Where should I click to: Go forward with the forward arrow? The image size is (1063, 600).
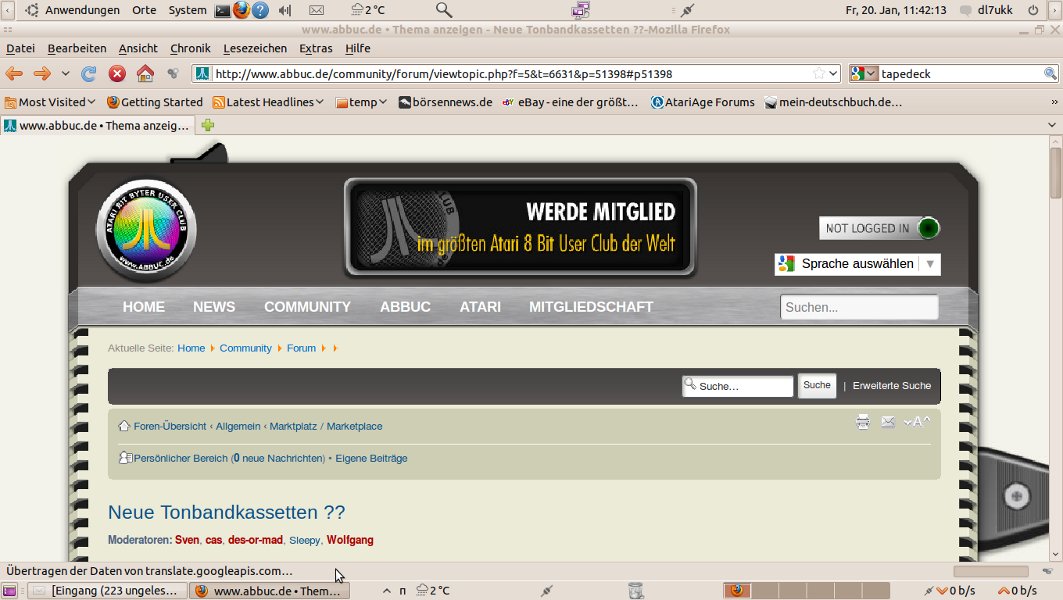tap(42, 73)
